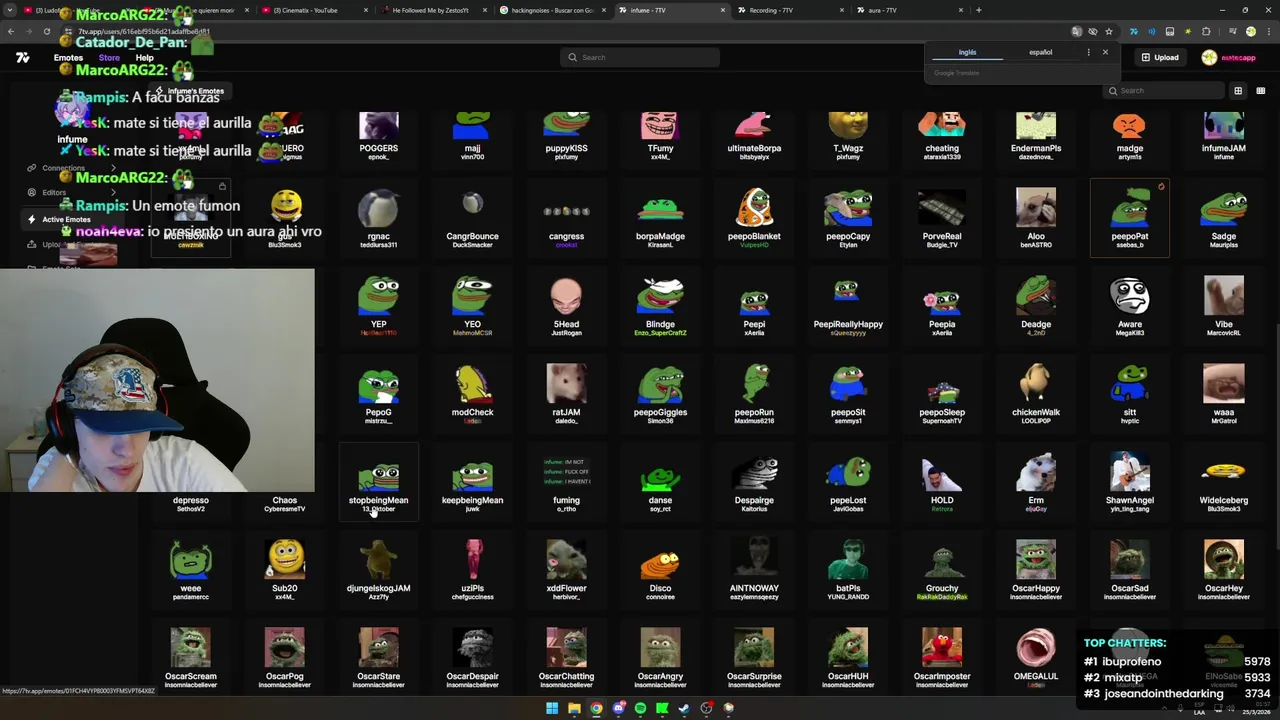Open the EndermanPls emote
1280x720 pixels.
[x=1036, y=136]
